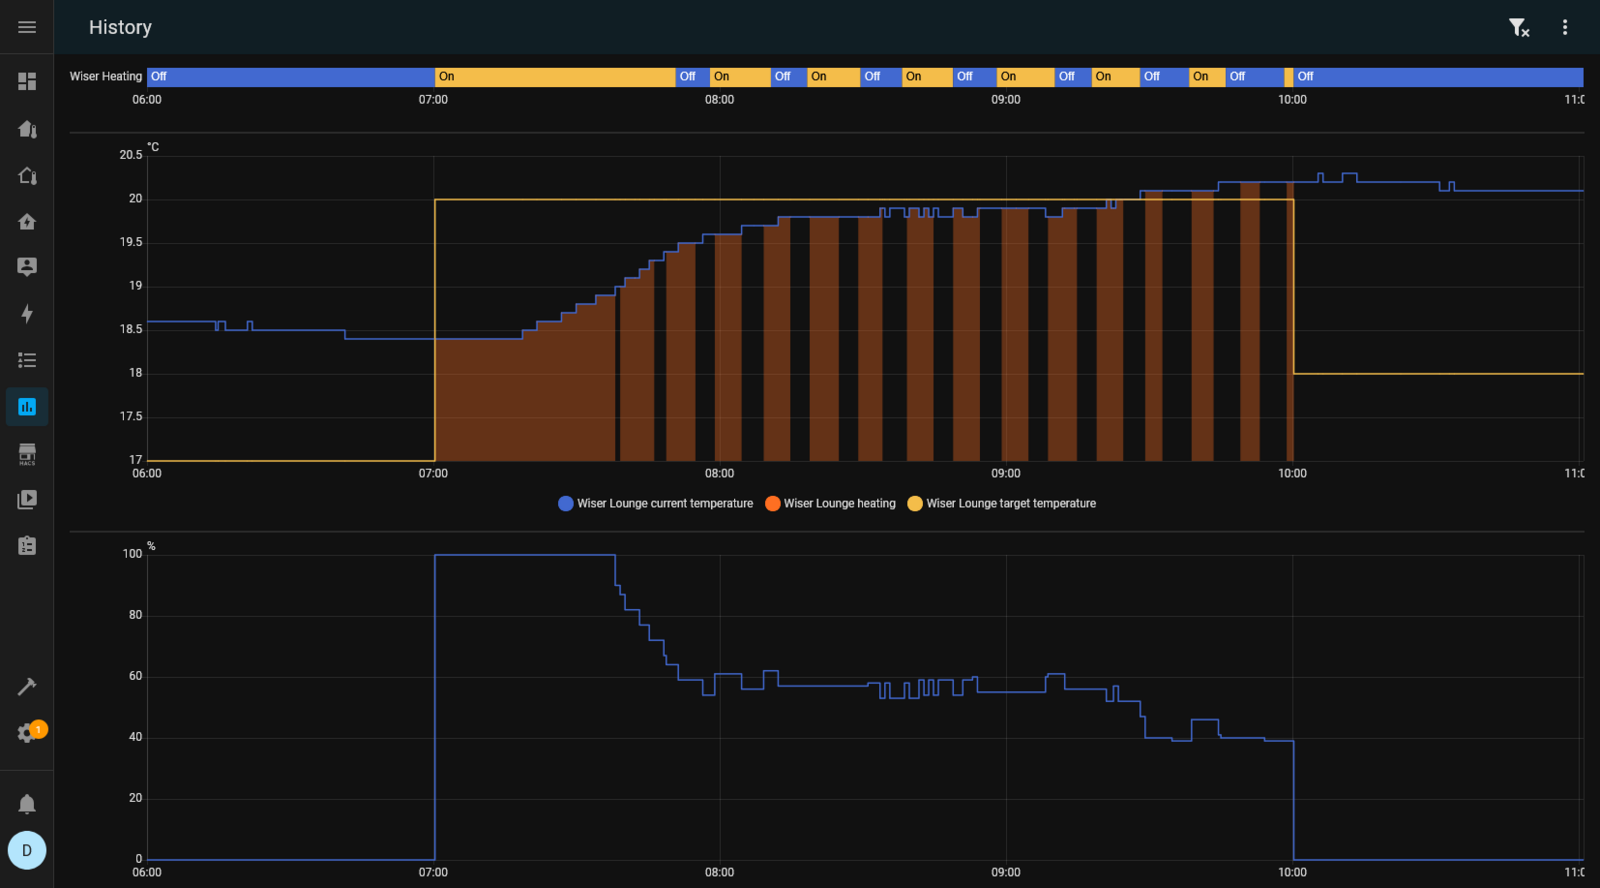Screen dimensions: 1600x888
Task: Open user profile avatar D
Action: tap(27, 851)
